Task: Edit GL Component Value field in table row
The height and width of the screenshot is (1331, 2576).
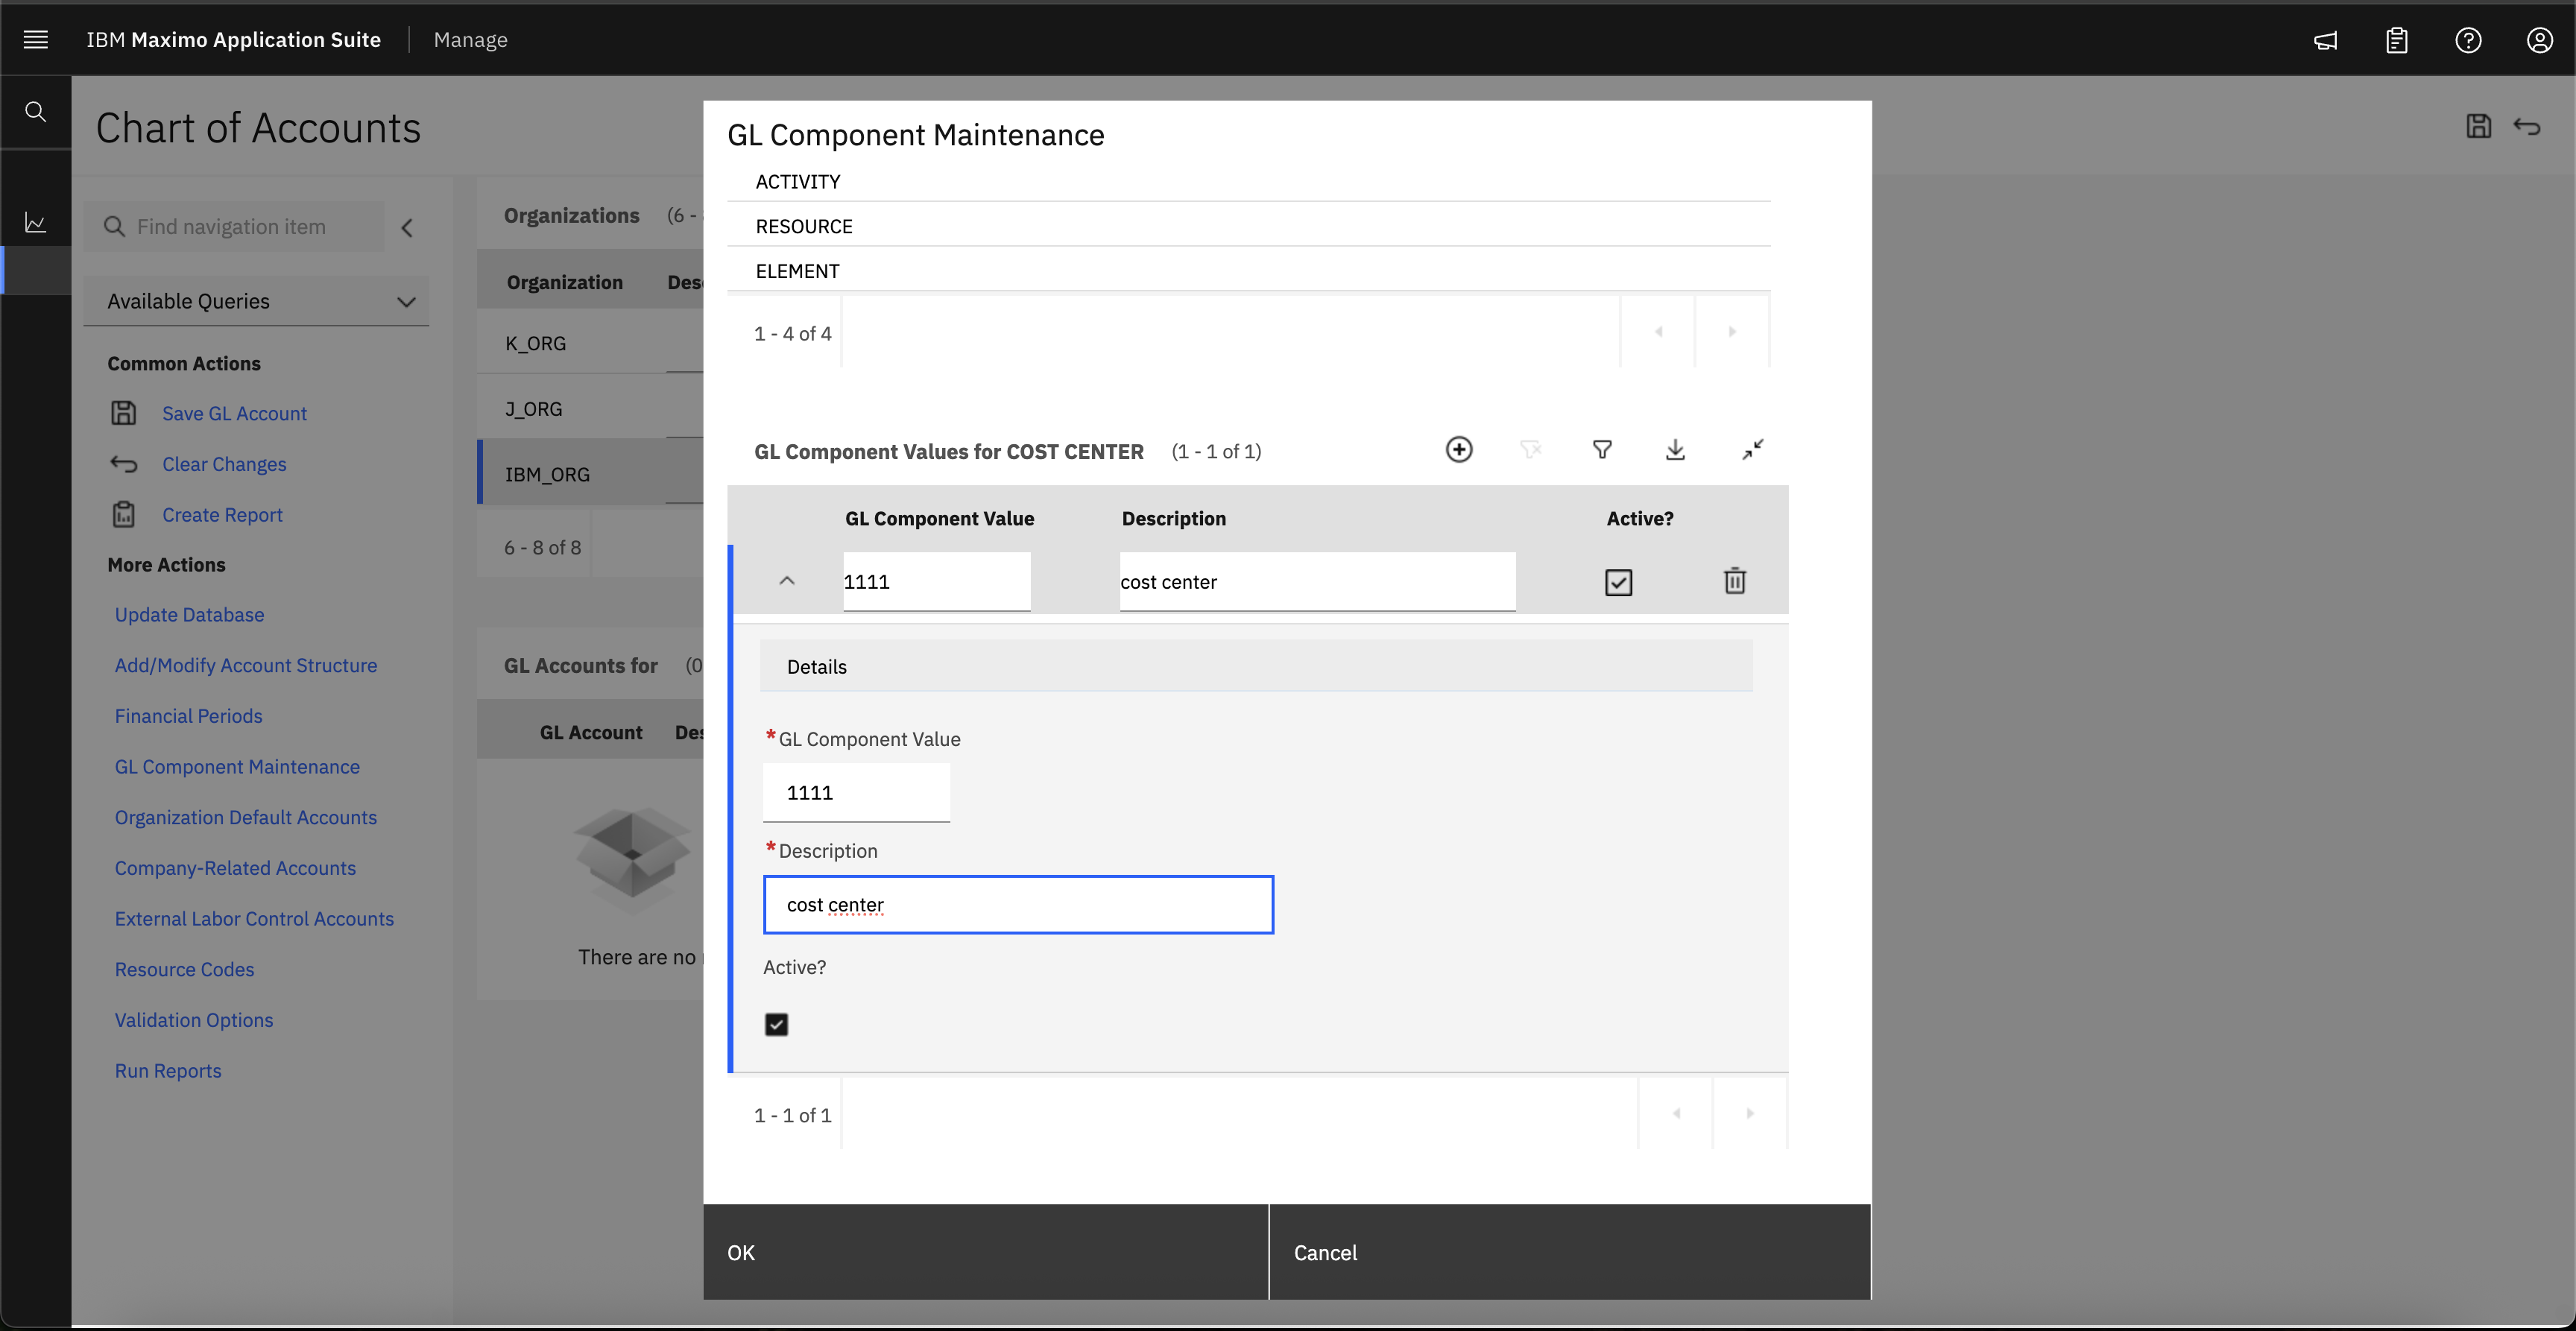Action: point(936,582)
